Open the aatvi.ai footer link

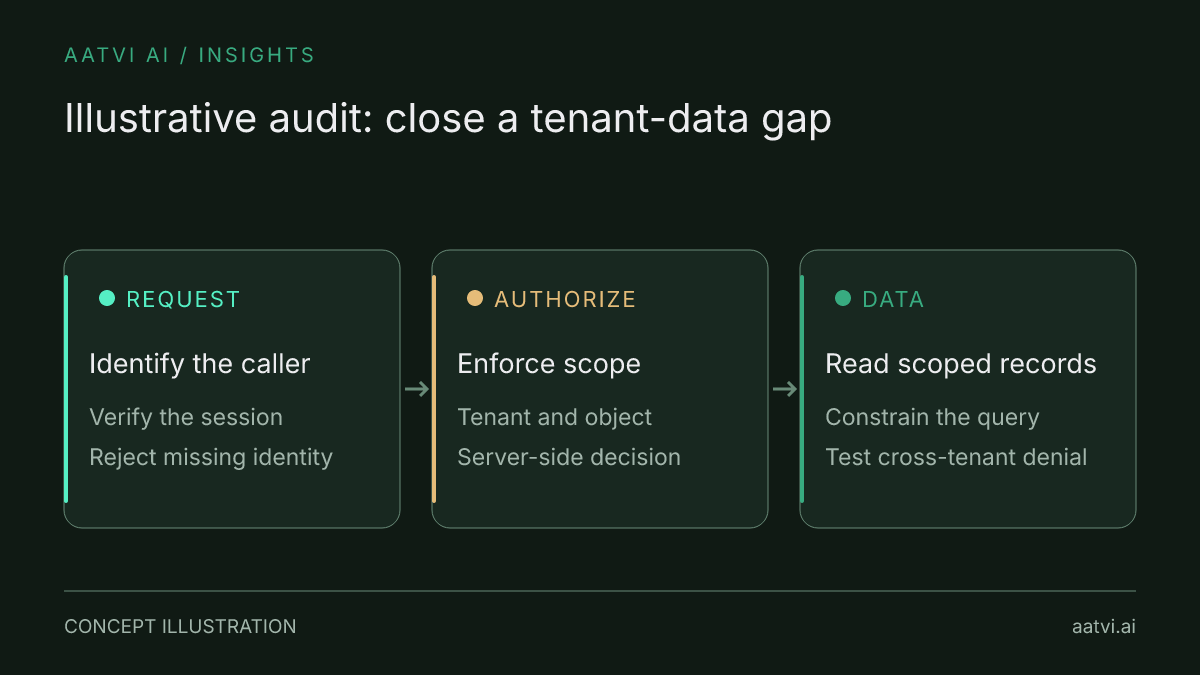click(x=1103, y=627)
